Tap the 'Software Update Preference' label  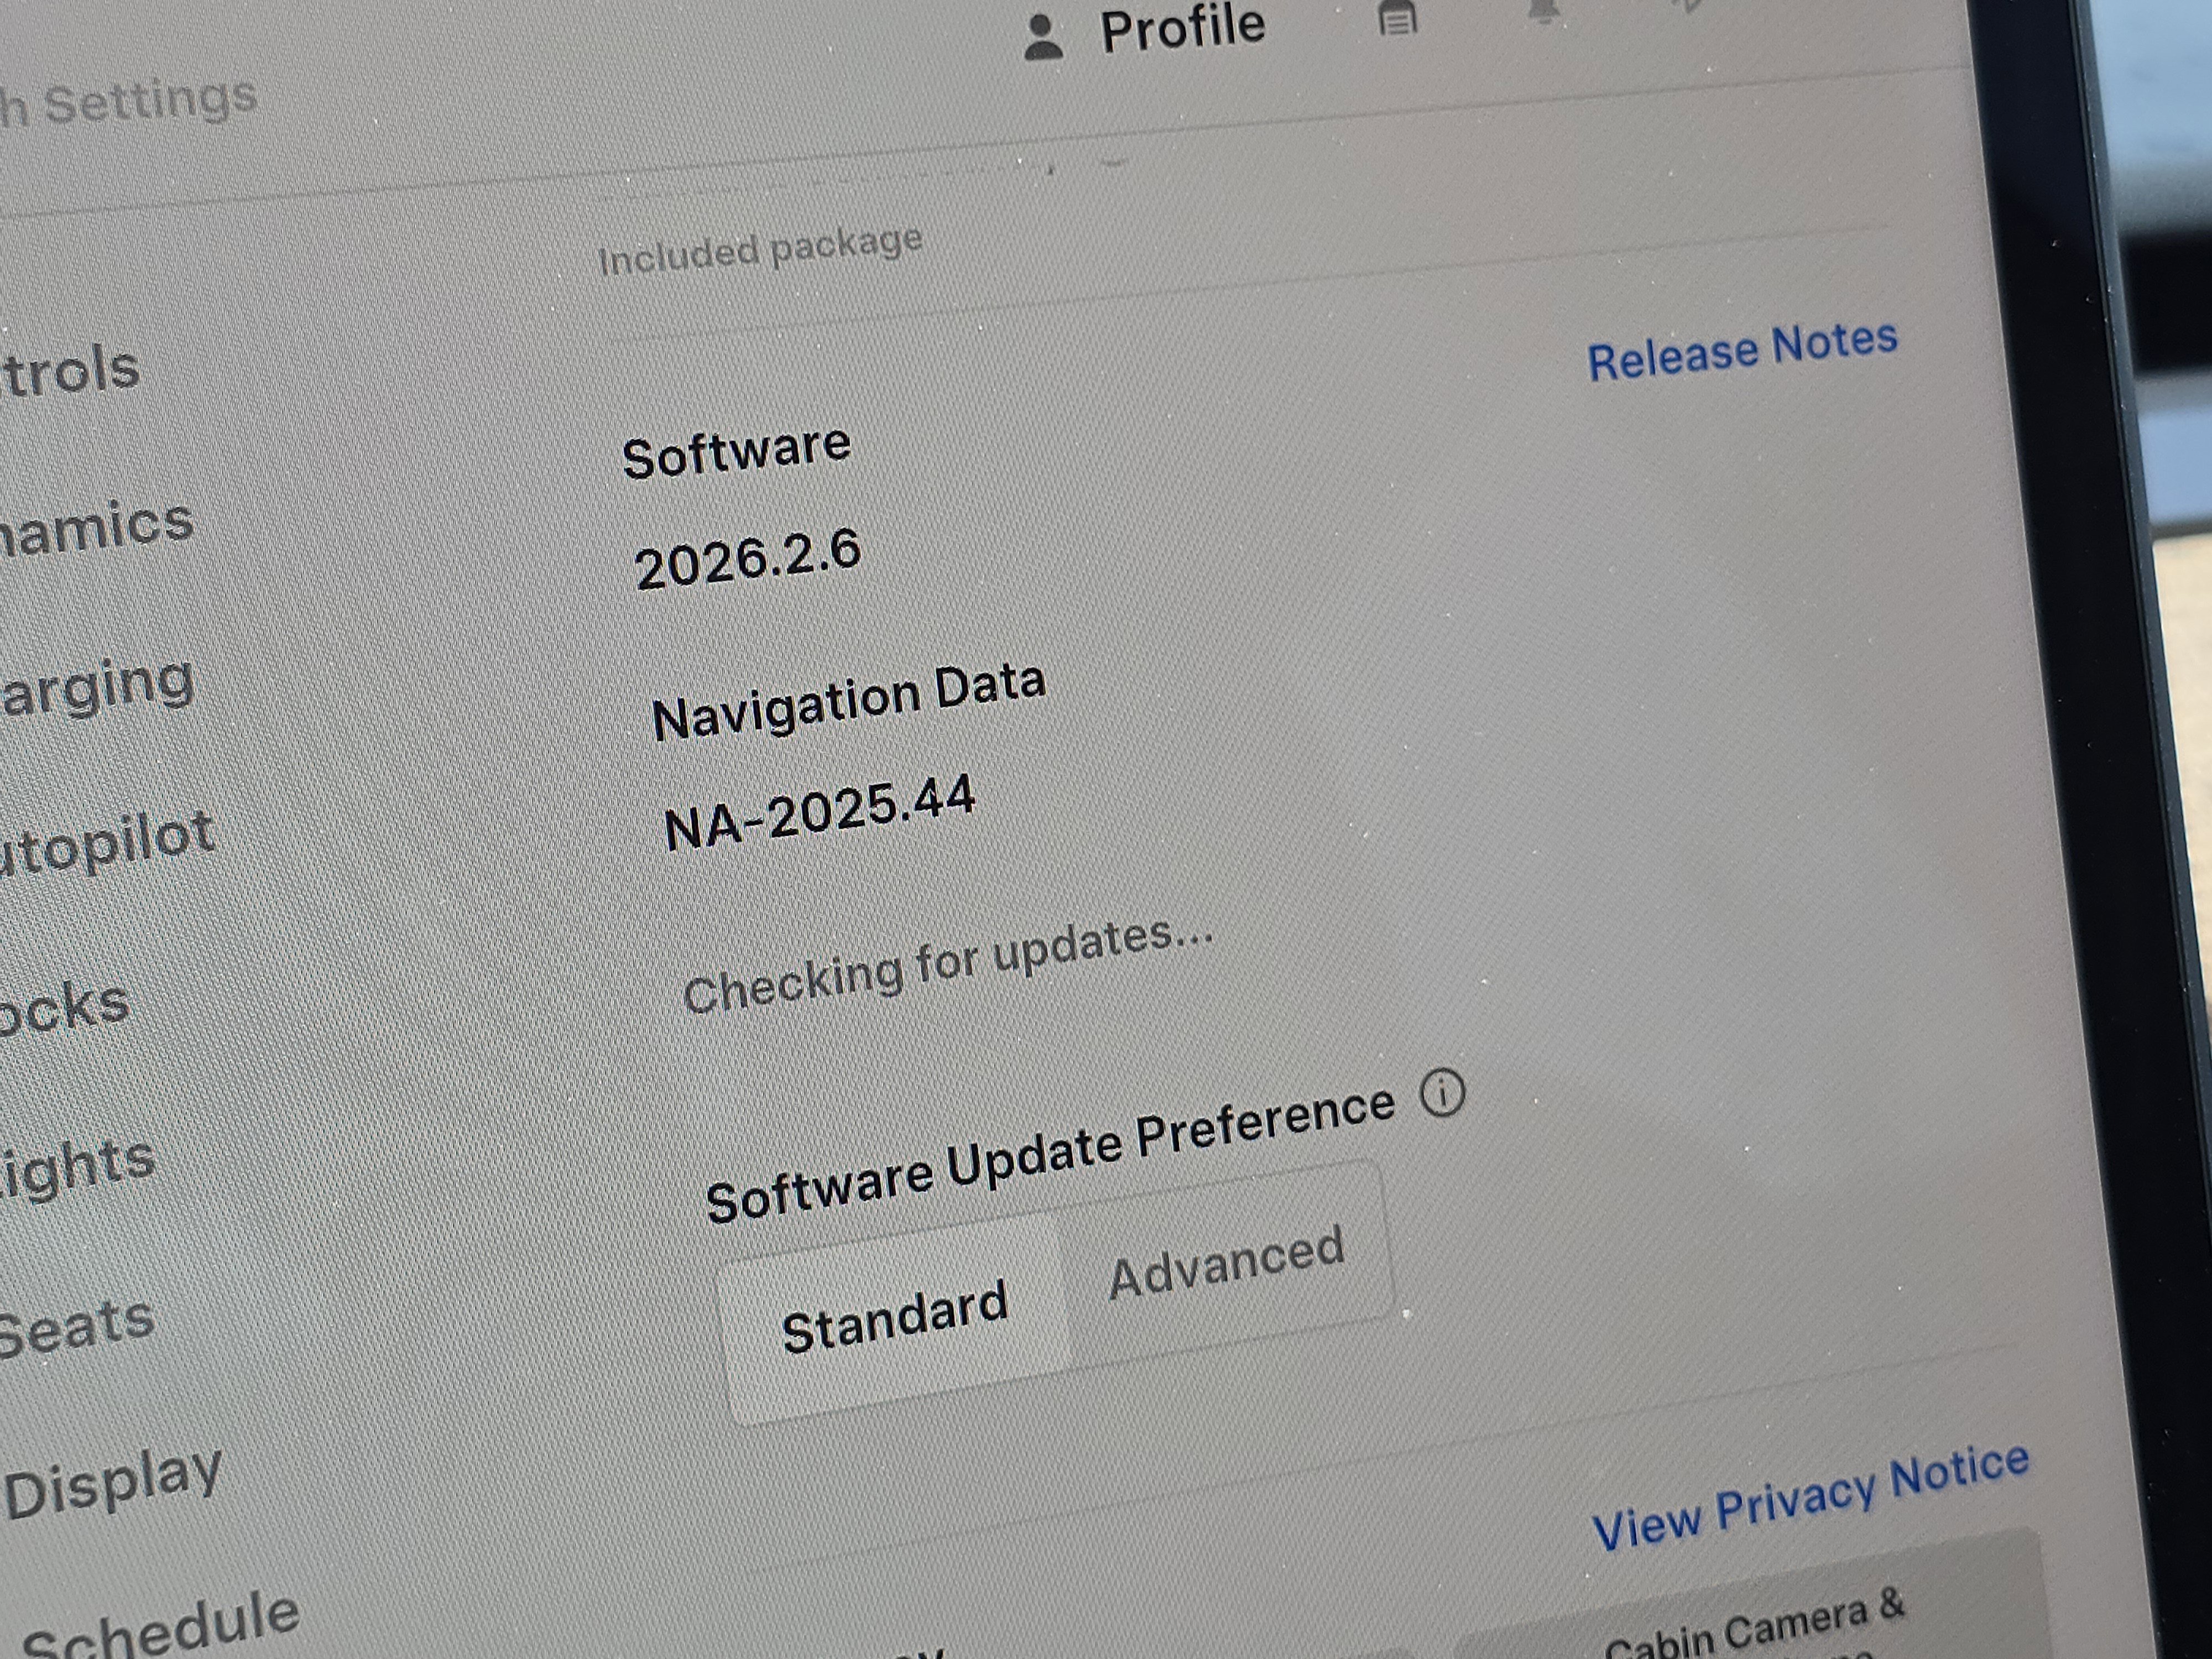pyautogui.click(x=1050, y=1155)
